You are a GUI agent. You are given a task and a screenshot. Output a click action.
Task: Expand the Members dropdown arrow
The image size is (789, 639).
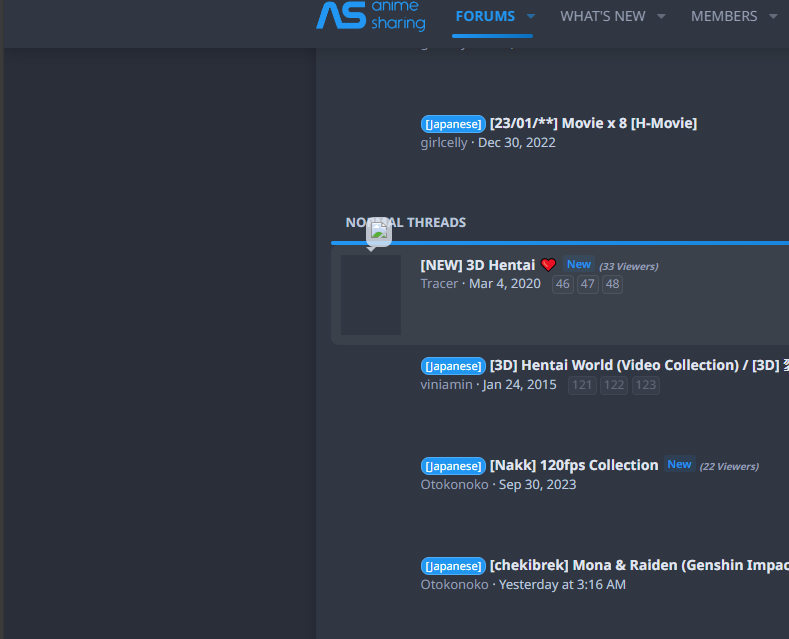click(x=773, y=16)
